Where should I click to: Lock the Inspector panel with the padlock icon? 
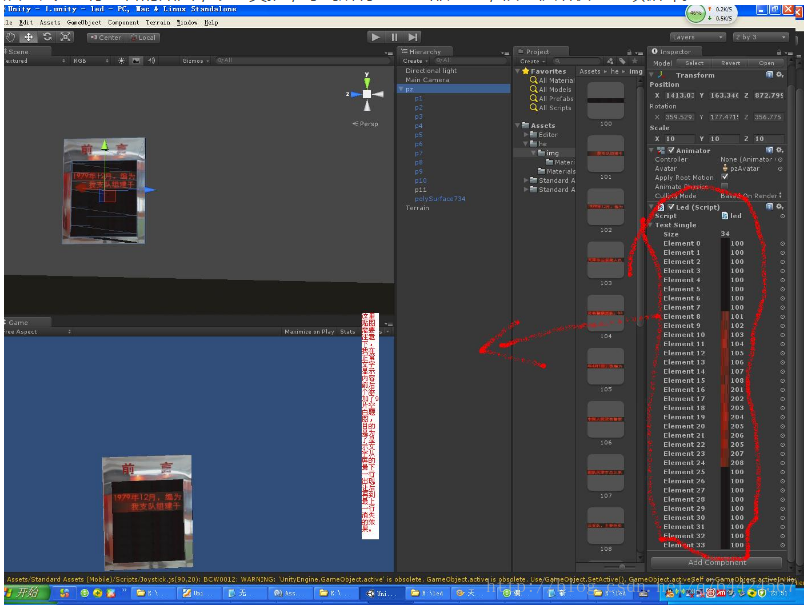click(779, 52)
